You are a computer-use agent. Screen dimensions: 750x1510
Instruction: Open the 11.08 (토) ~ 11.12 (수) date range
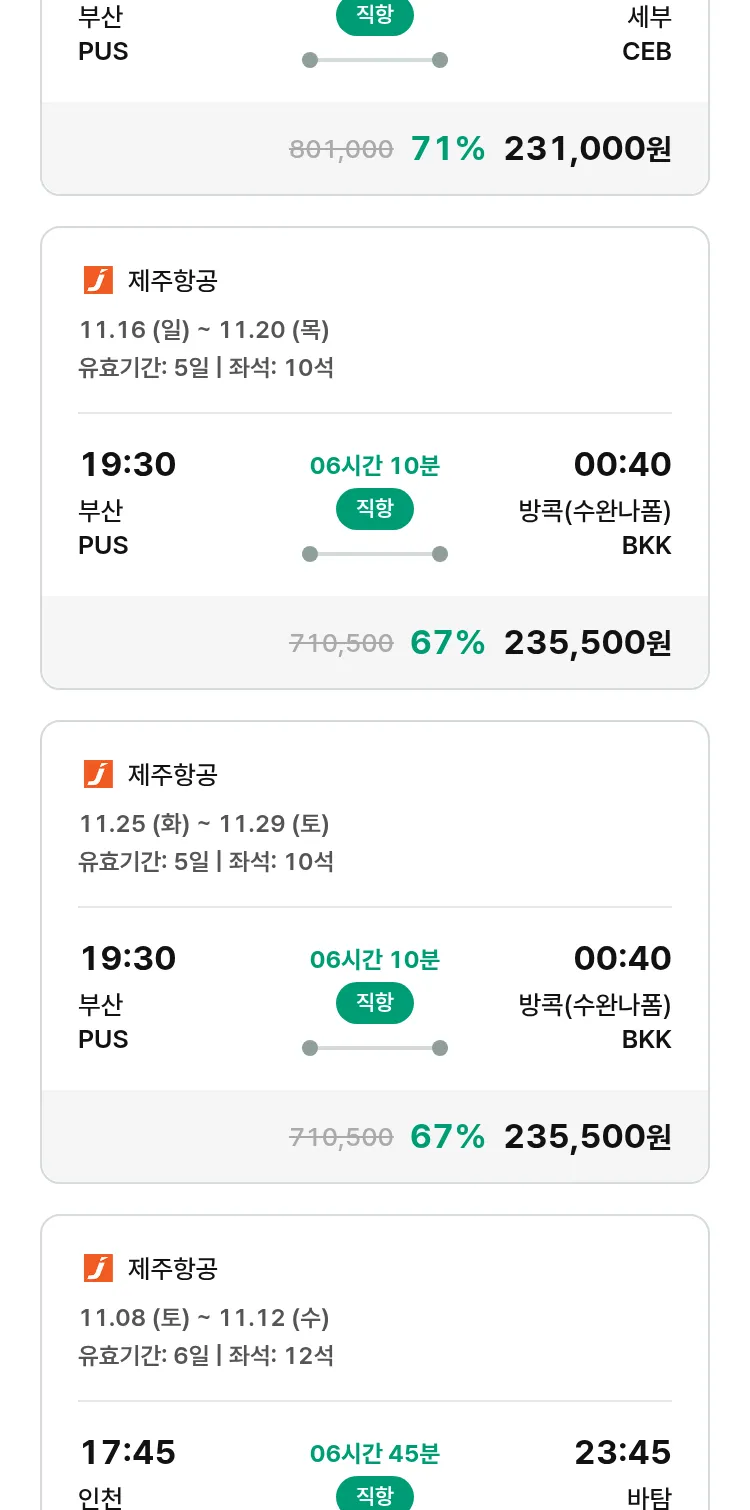pos(204,1318)
